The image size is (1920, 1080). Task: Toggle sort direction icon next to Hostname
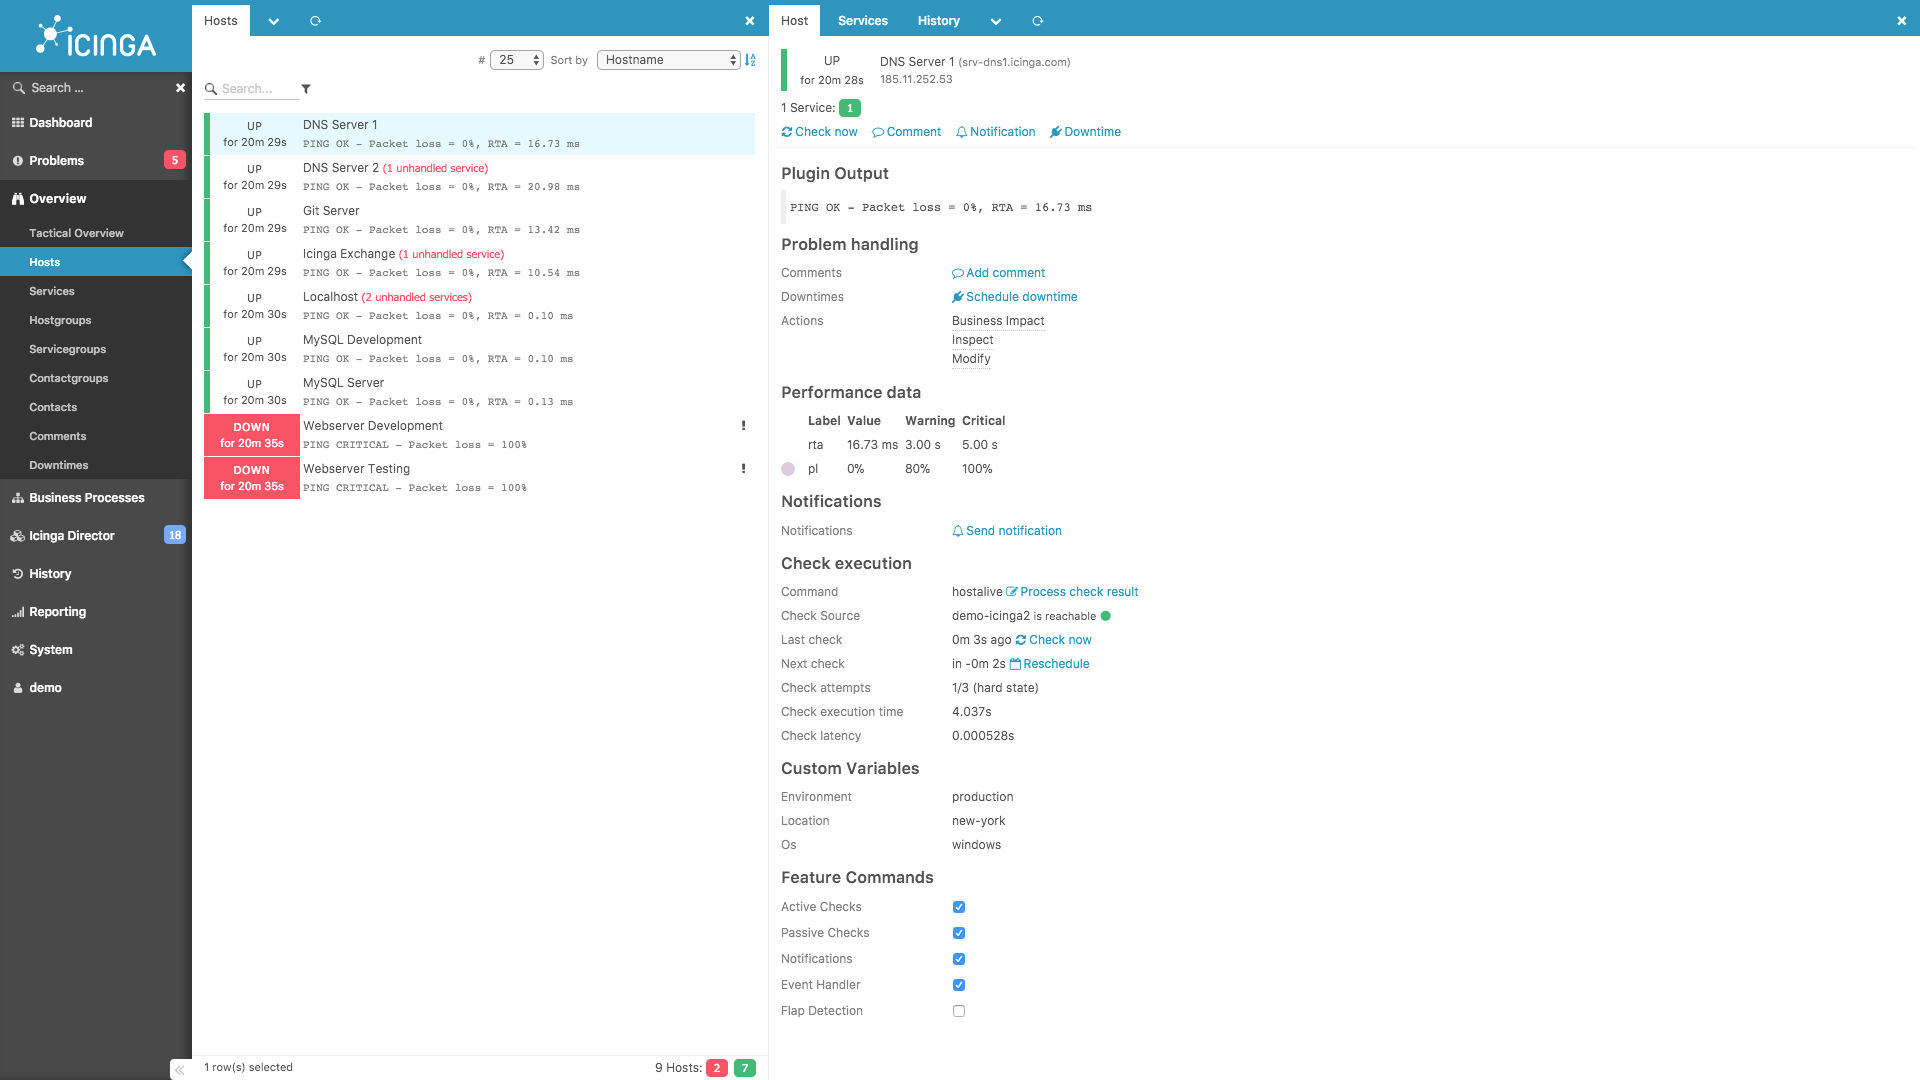[750, 60]
